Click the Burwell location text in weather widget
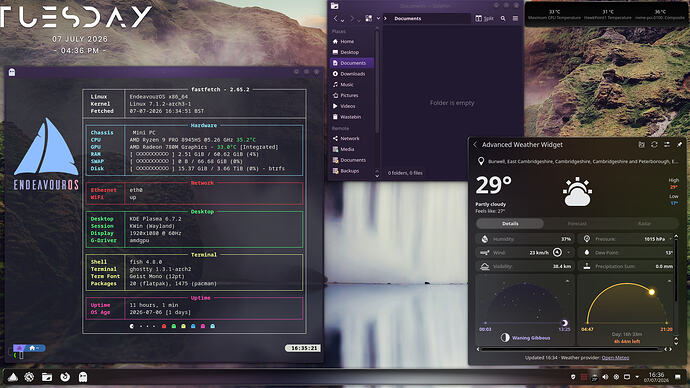The width and height of the screenshot is (690, 388). coord(583,161)
